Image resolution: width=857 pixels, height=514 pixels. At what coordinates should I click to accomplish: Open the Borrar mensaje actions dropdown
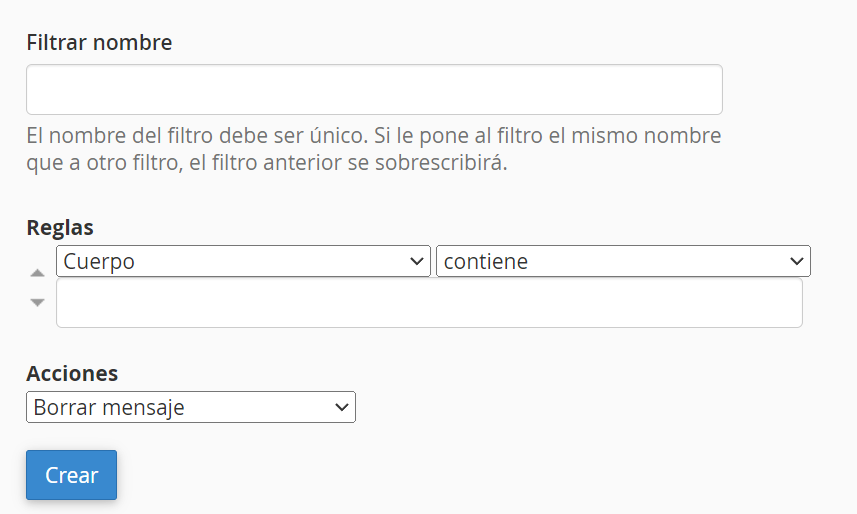[x=190, y=407]
